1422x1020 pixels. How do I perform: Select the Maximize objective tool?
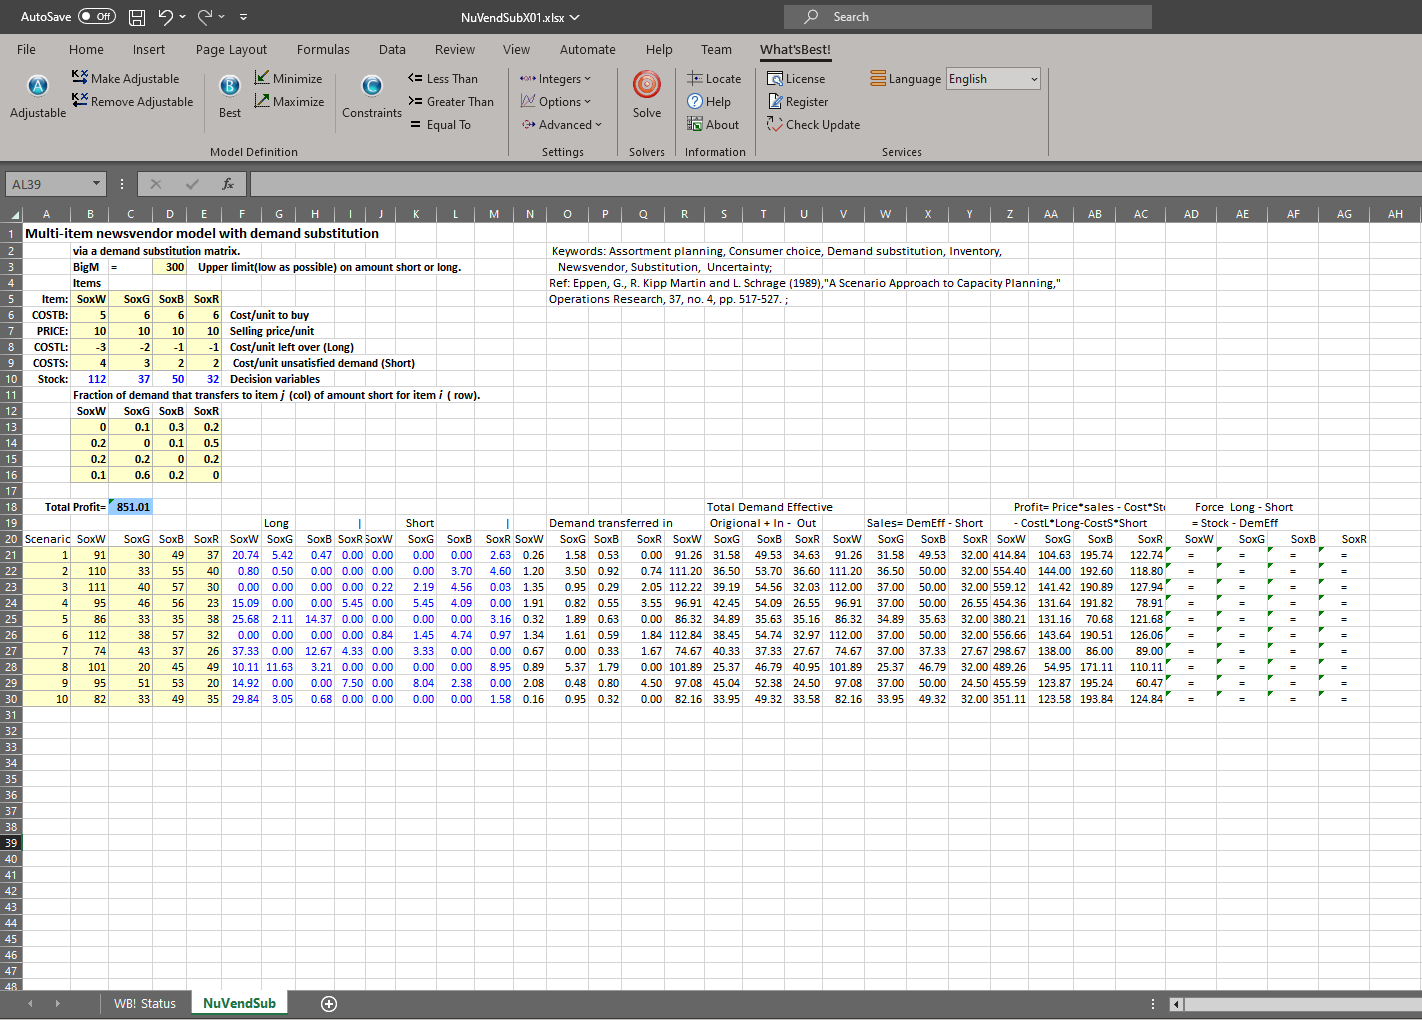pyautogui.click(x=289, y=102)
